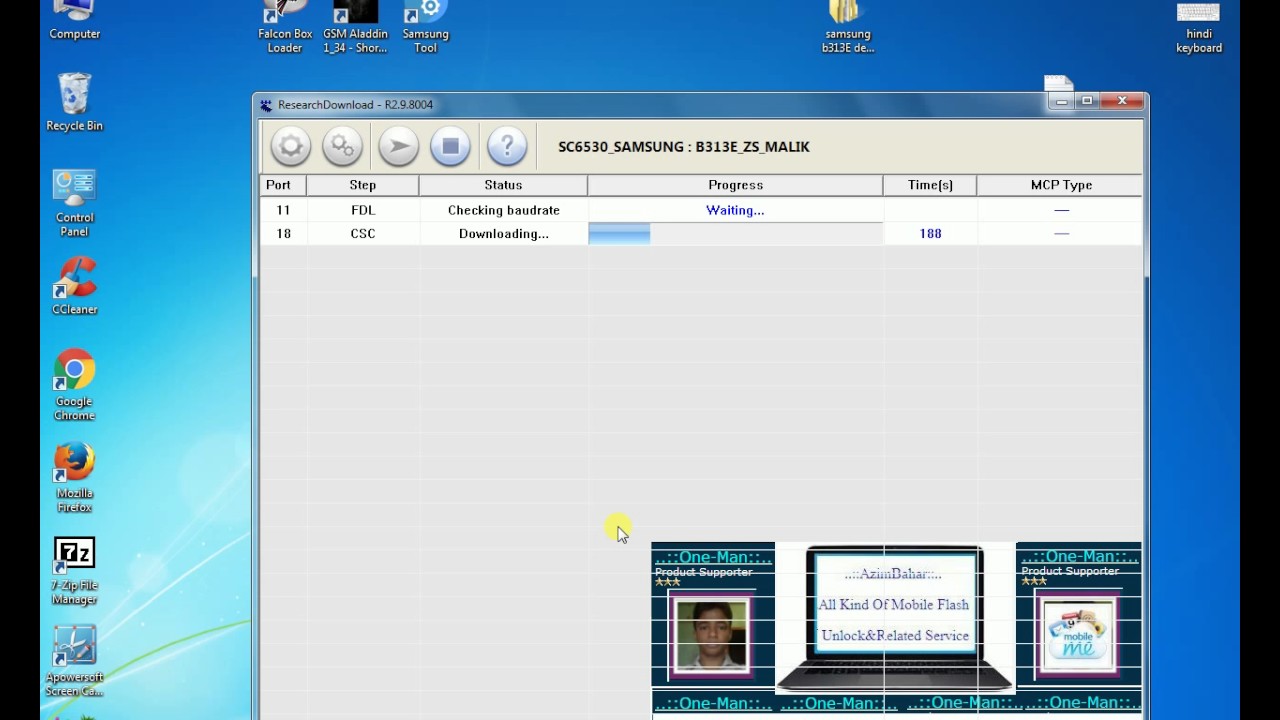
Task: Start downloading with the play arrow icon
Action: [398, 147]
